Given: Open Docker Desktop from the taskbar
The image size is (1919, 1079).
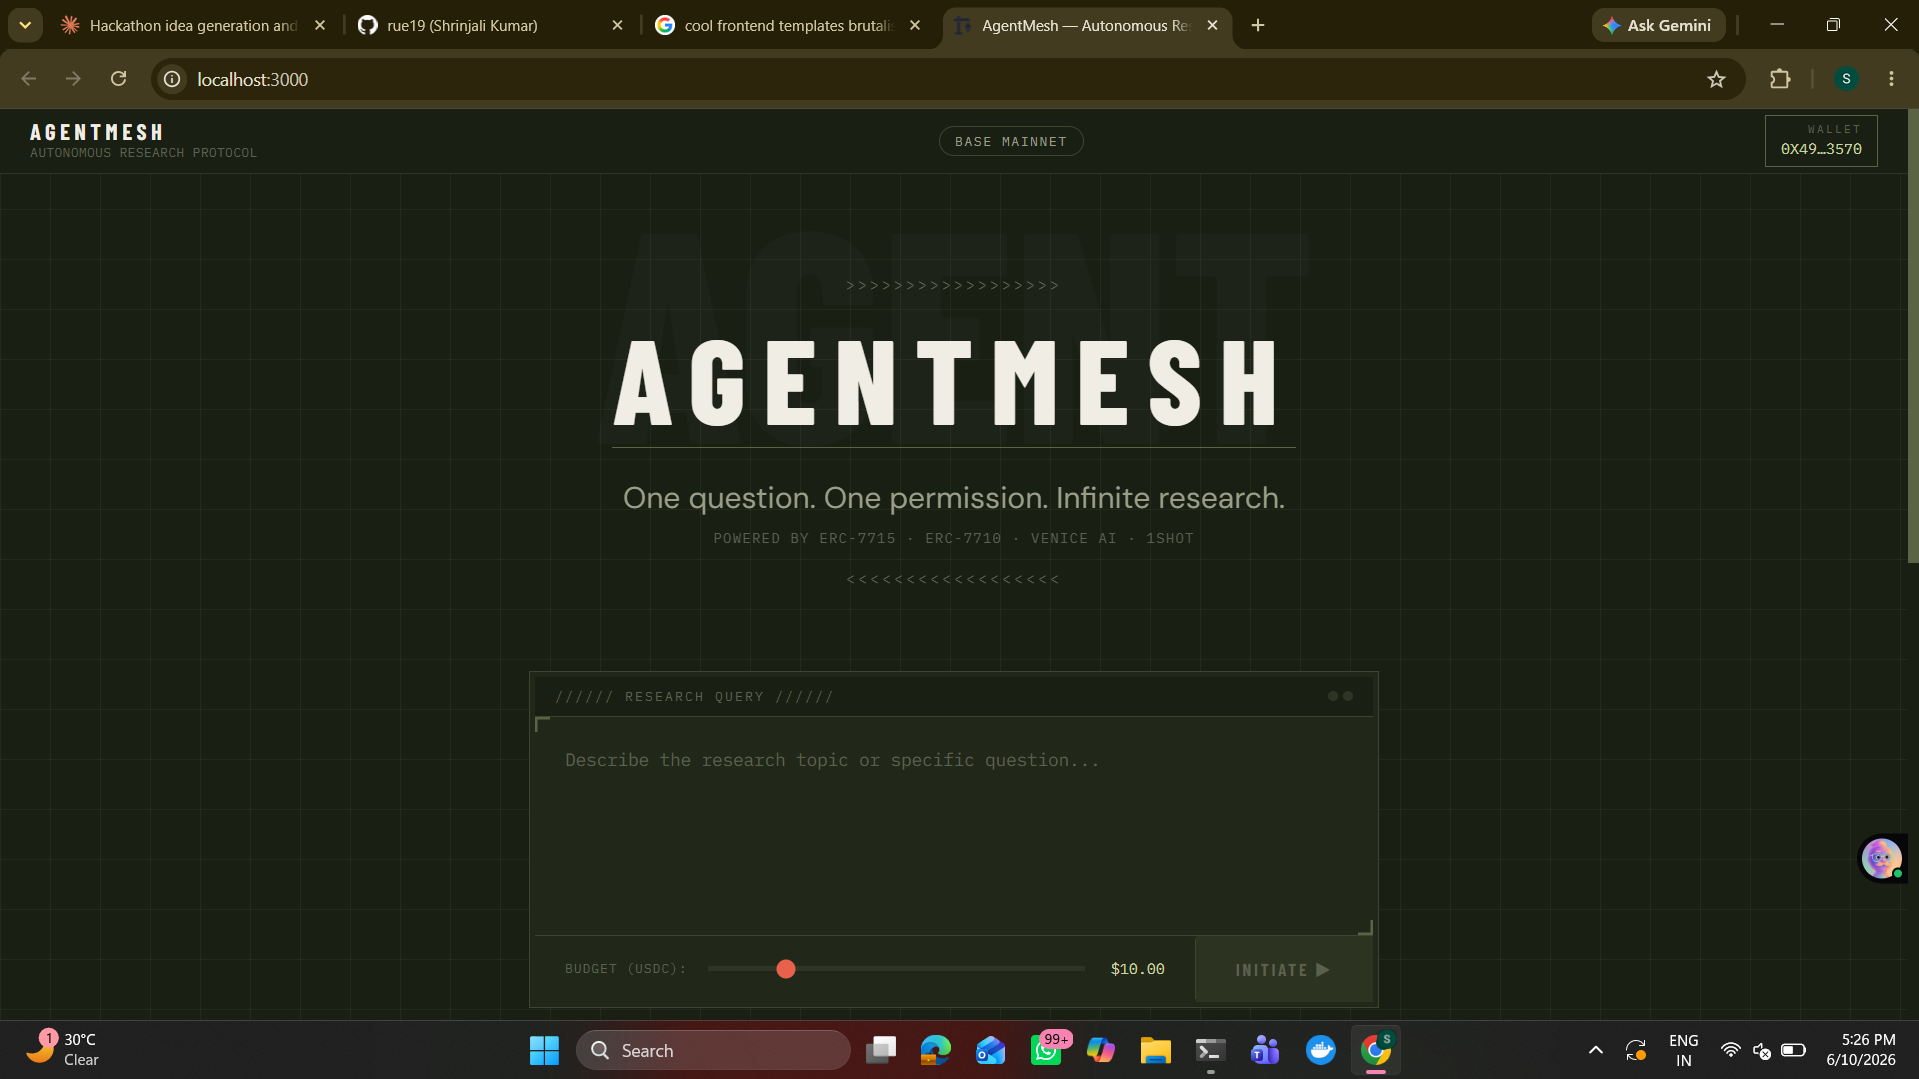Looking at the screenshot, I should (1321, 1050).
